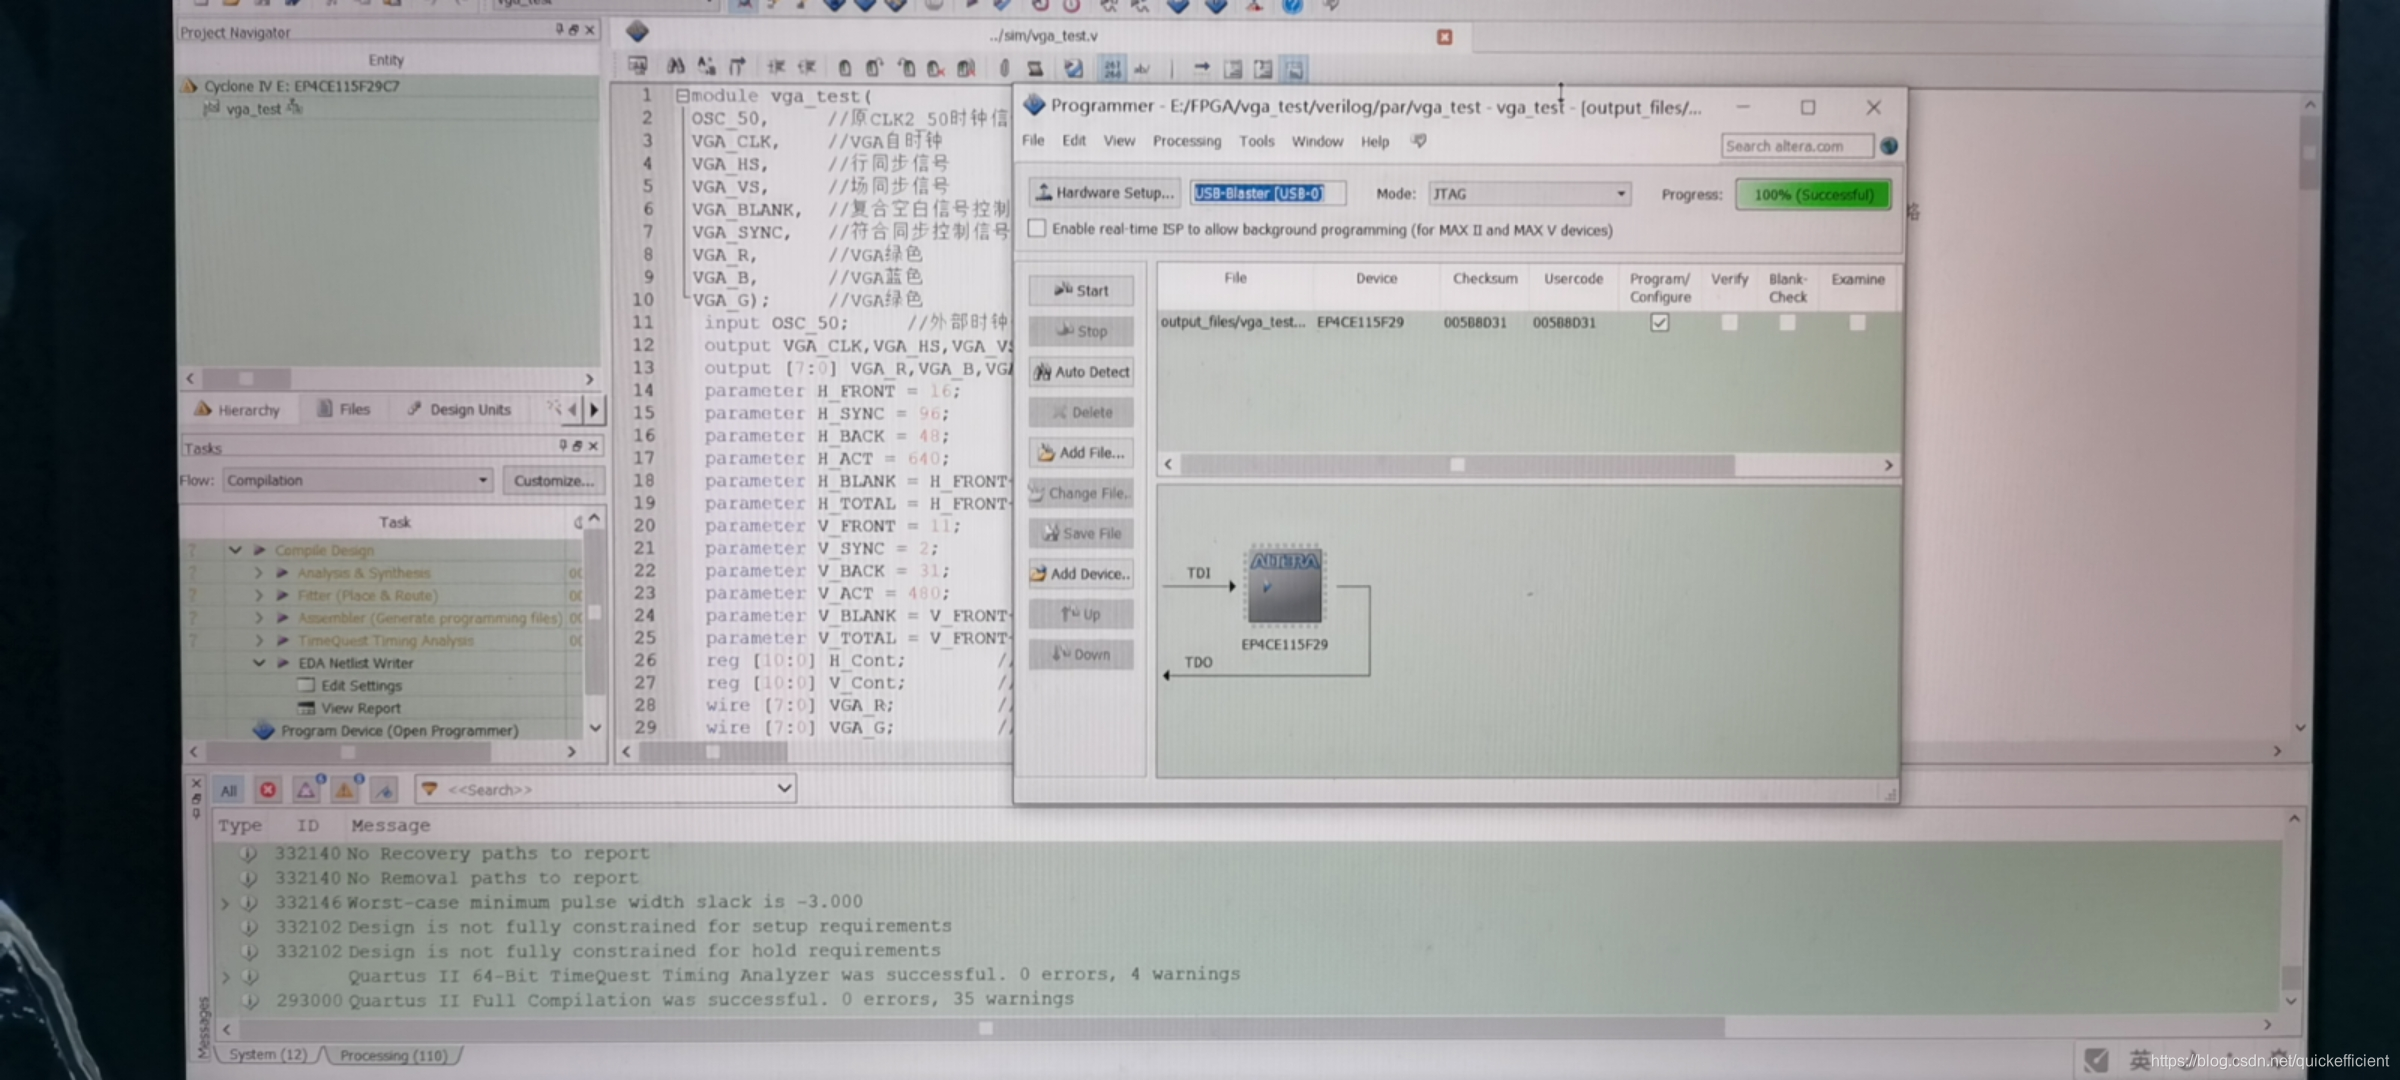Click the Start programming button
Viewport: 2400px width, 1080px height.
(x=1081, y=291)
